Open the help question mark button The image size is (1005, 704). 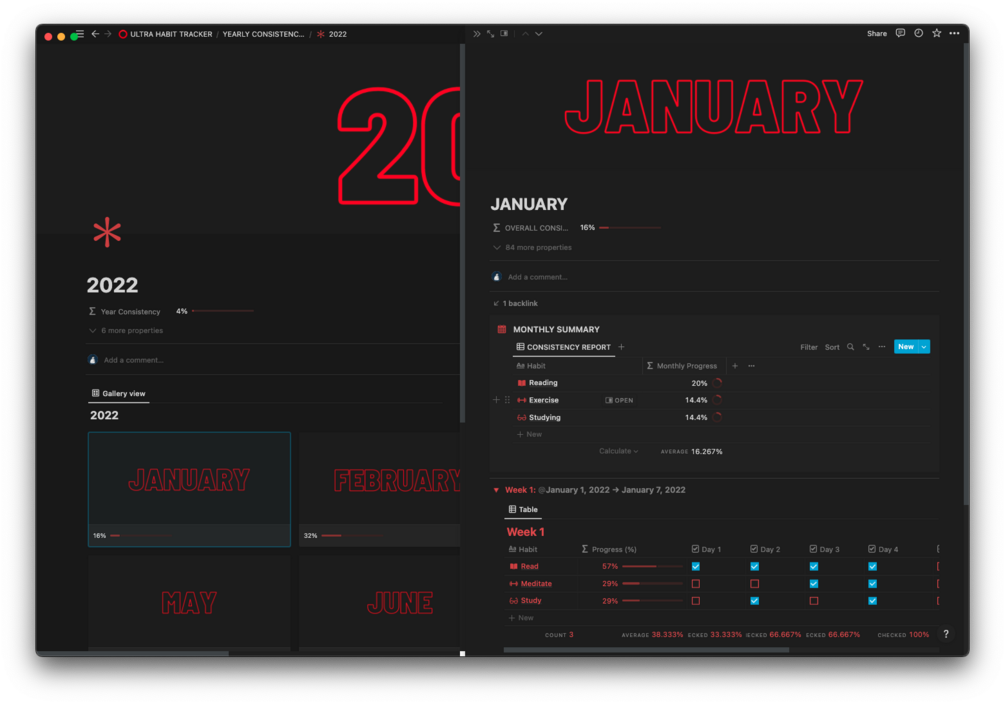click(946, 633)
